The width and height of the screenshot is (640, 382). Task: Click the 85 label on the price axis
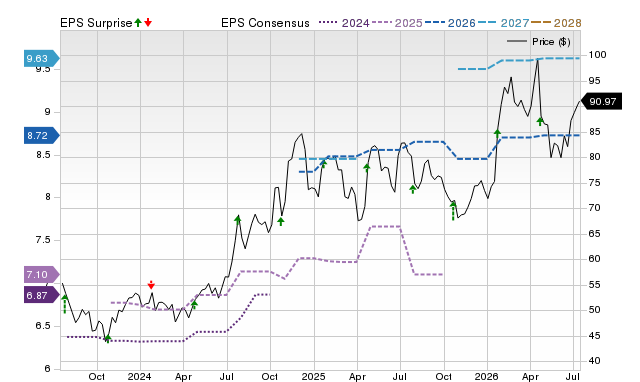pos(594,132)
